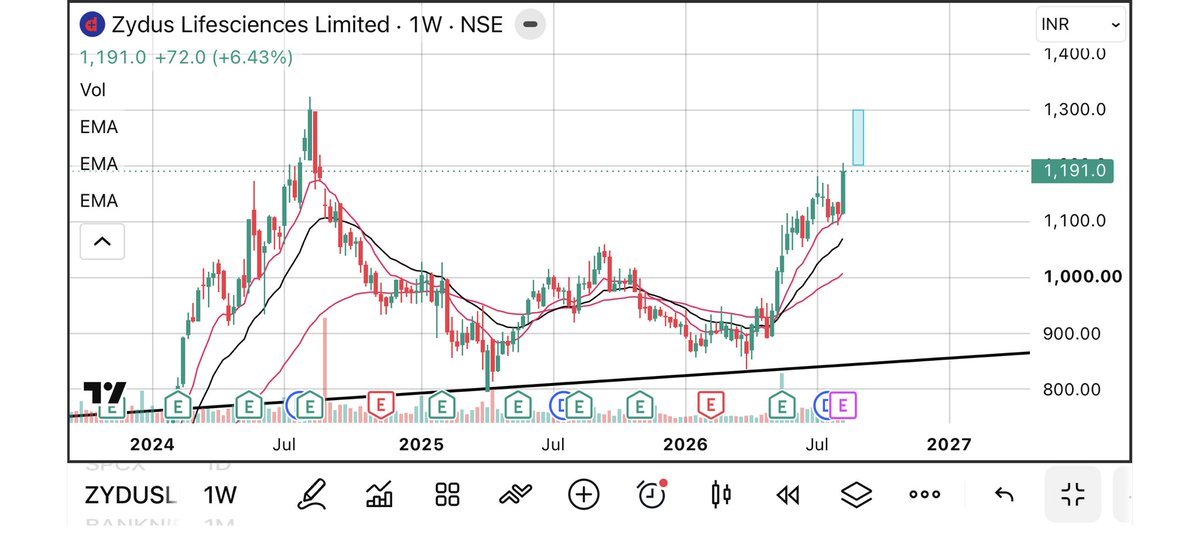
Task: Tap the TradingView logo on chart
Action: pyautogui.click(x=104, y=393)
